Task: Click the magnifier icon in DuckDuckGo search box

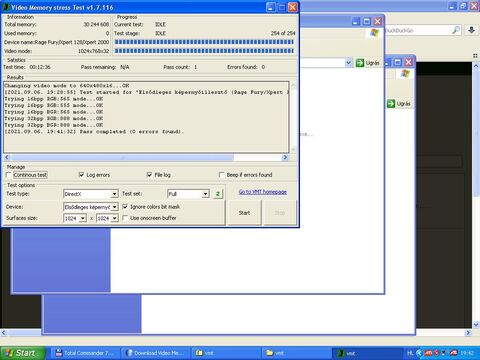Action: click(456, 30)
